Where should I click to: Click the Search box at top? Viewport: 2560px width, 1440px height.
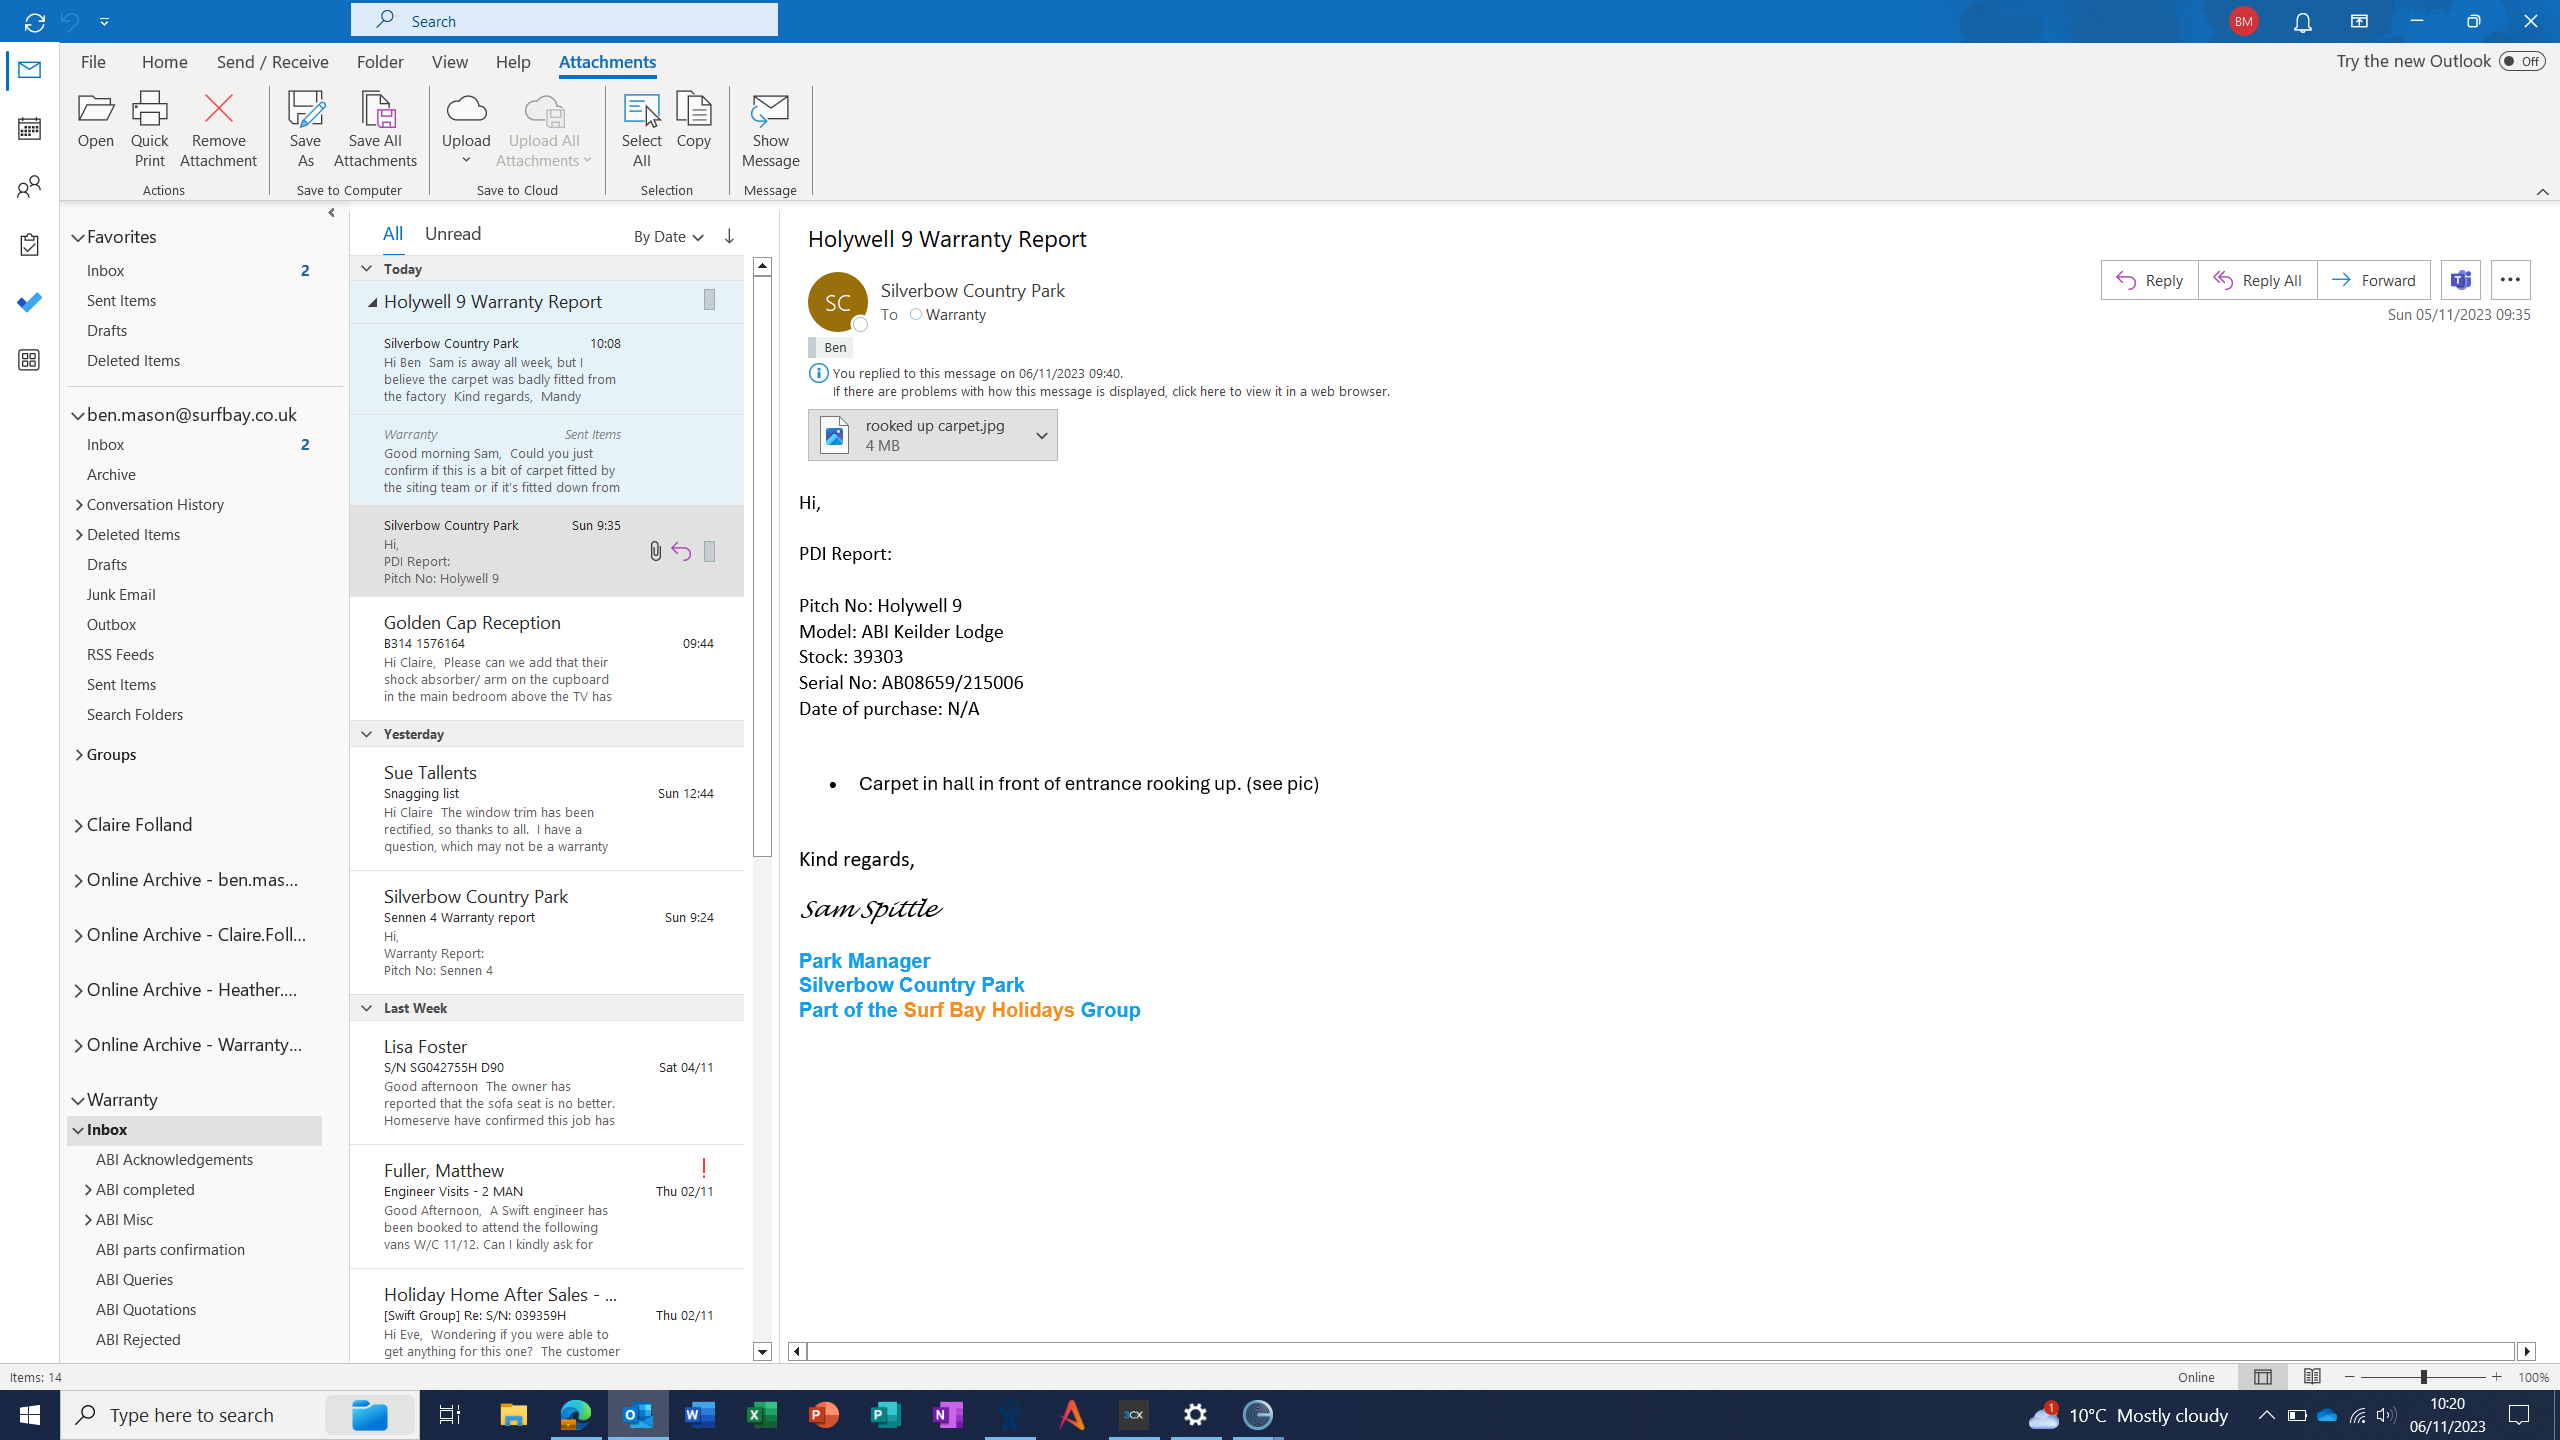click(564, 20)
